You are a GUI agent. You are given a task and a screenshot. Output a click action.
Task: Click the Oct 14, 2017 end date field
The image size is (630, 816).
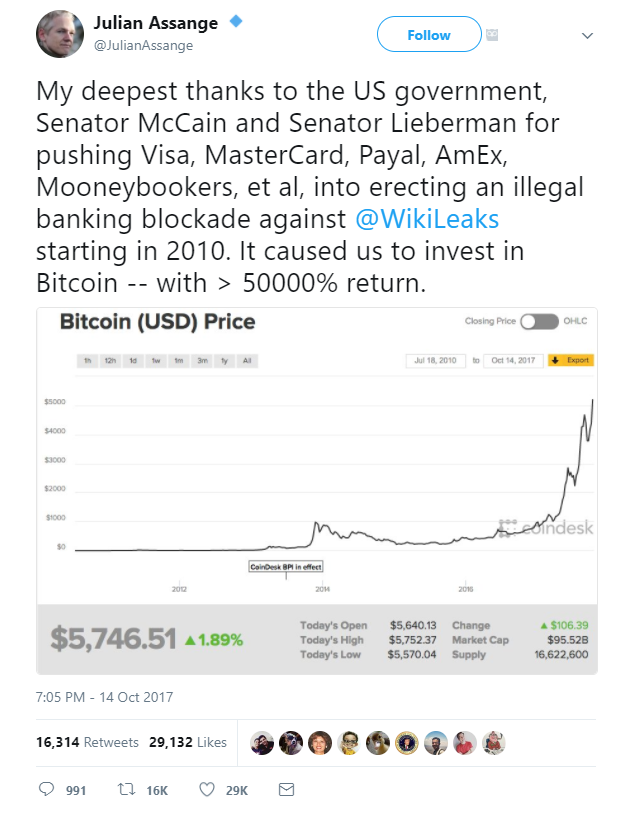[515, 360]
